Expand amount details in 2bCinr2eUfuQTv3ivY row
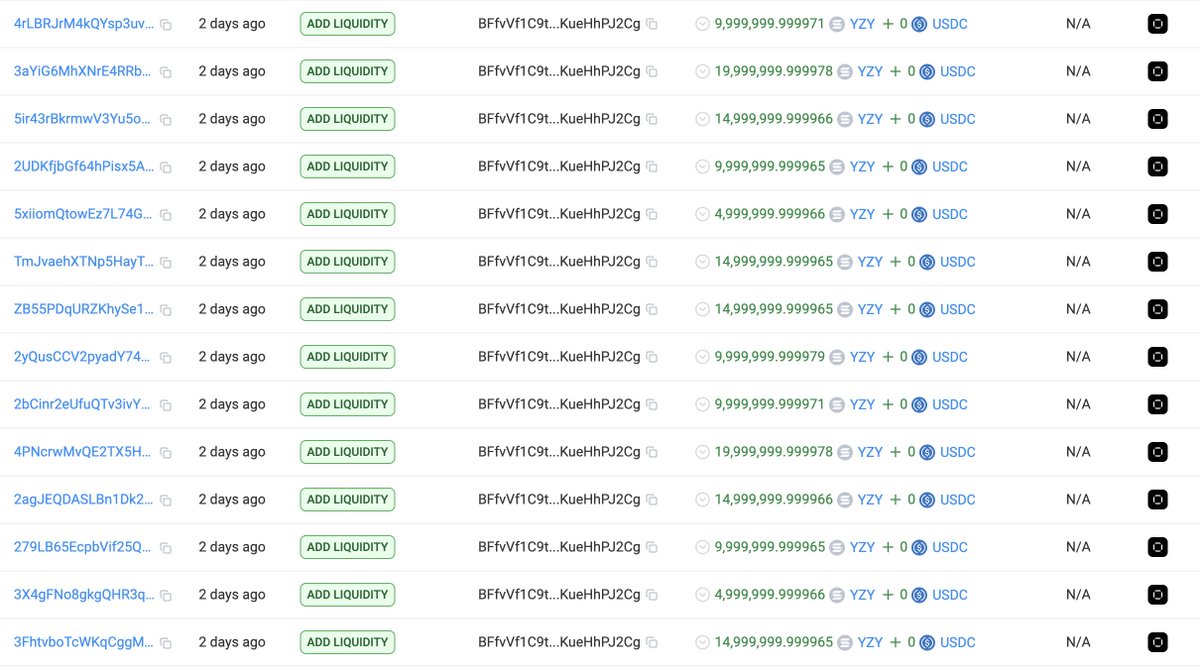This screenshot has width=1200, height=671. pyautogui.click(x=702, y=404)
